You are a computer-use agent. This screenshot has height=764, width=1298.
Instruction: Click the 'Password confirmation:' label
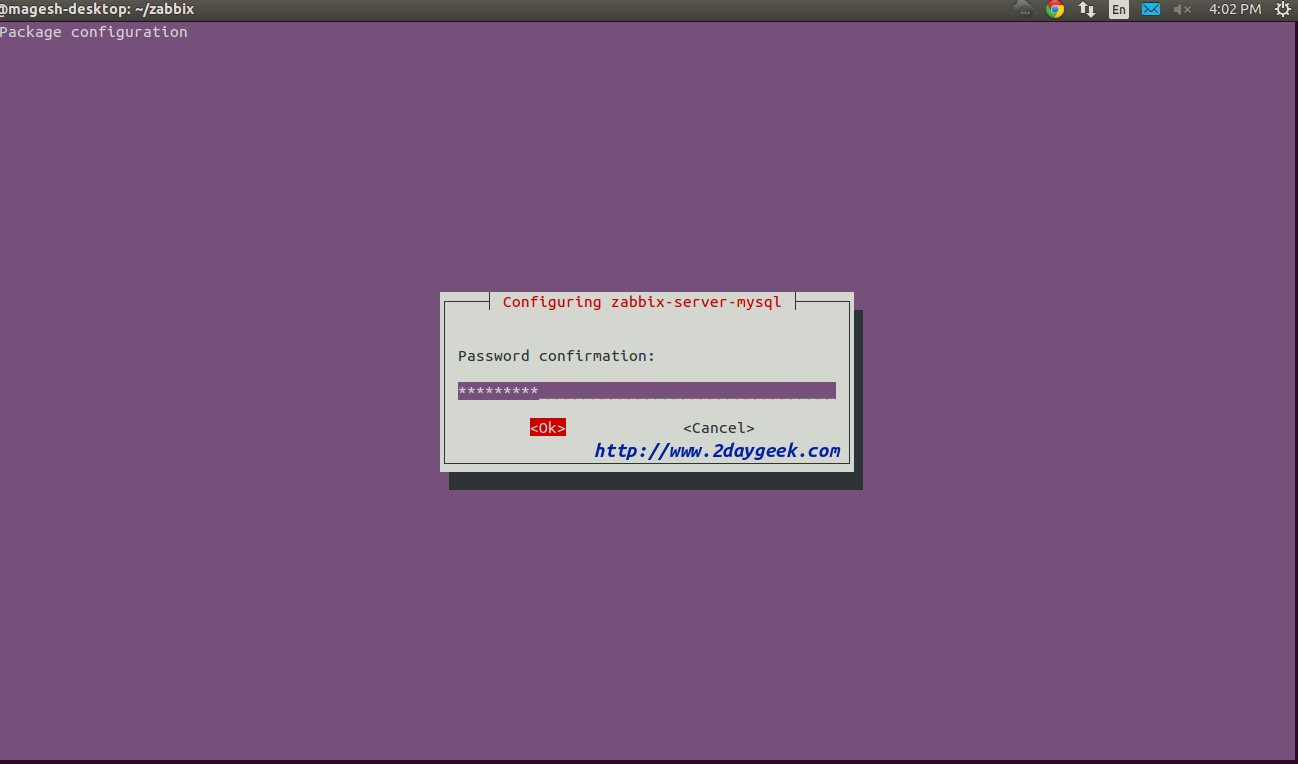click(557, 356)
